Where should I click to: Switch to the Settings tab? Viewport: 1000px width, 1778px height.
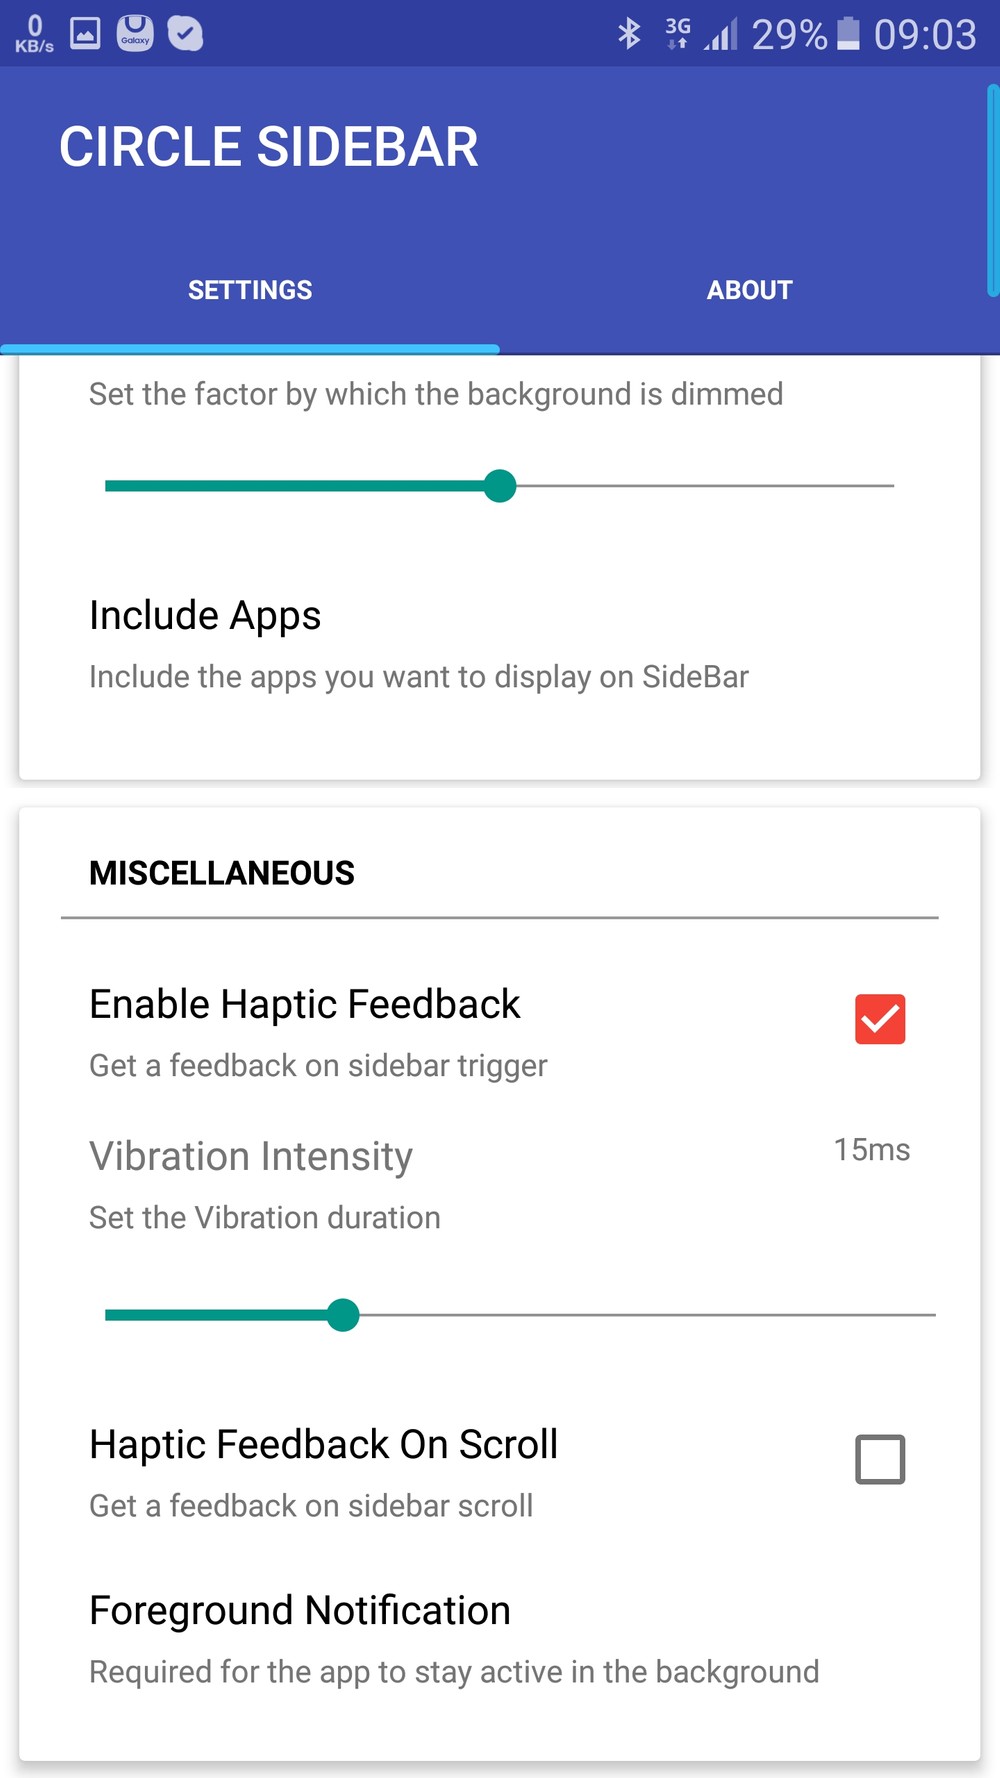[x=250, y=290]
